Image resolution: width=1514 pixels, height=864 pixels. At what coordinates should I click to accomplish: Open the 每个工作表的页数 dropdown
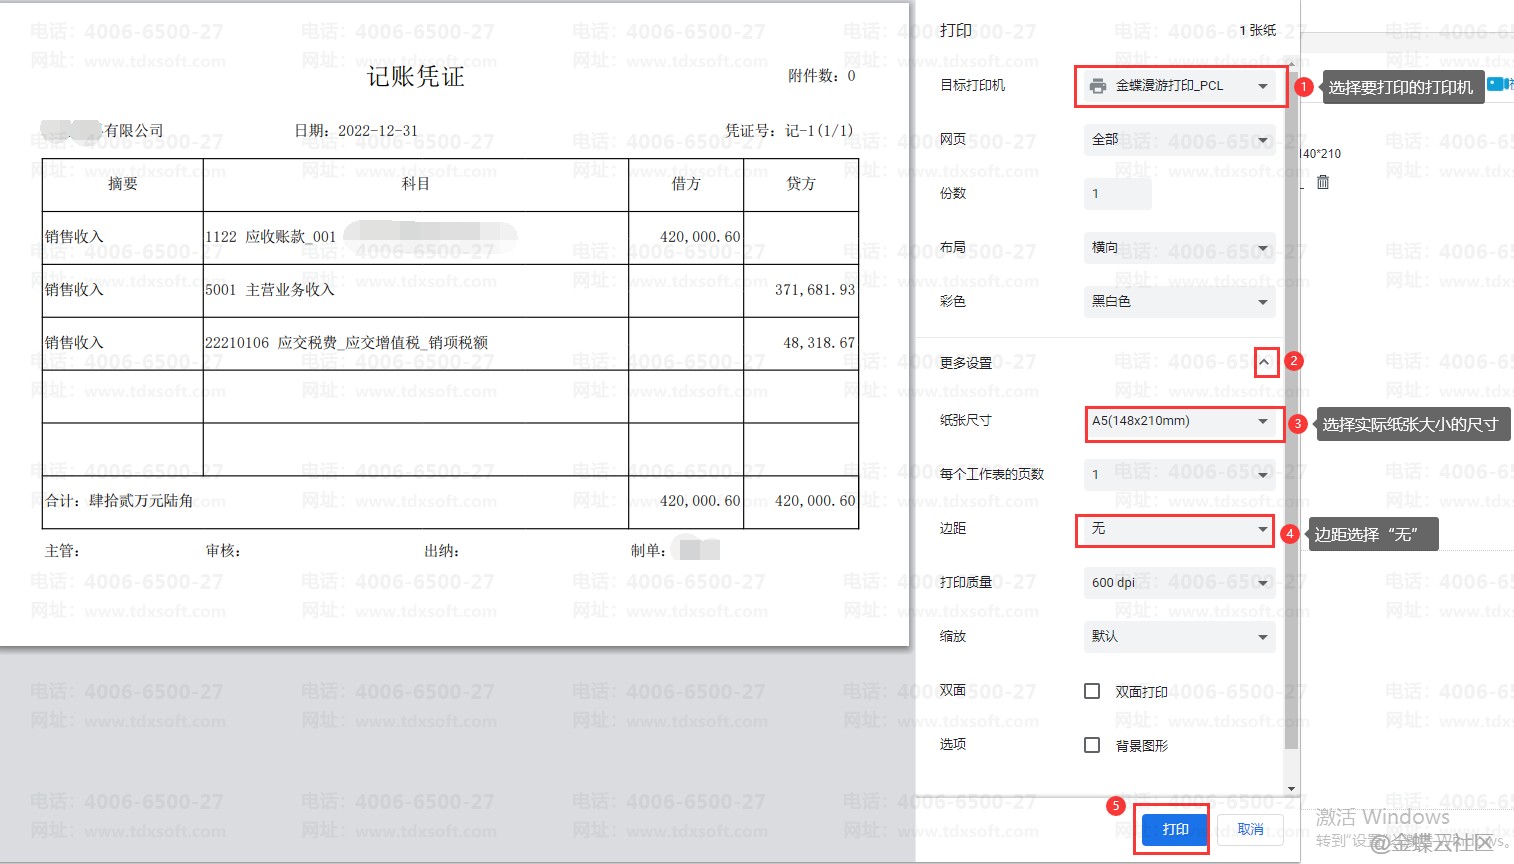click(1180, 475)
